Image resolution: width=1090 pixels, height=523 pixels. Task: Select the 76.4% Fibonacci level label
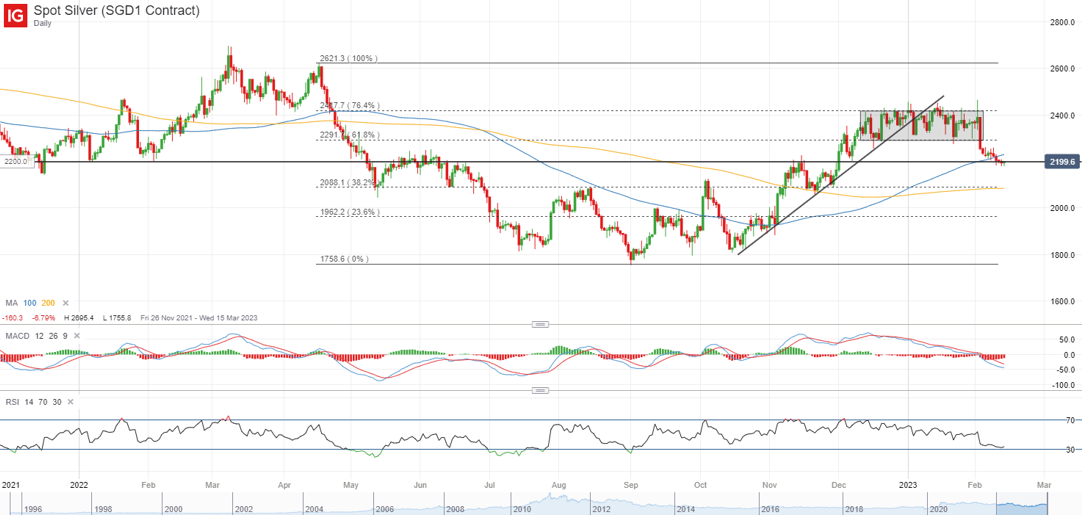[348, 105]
